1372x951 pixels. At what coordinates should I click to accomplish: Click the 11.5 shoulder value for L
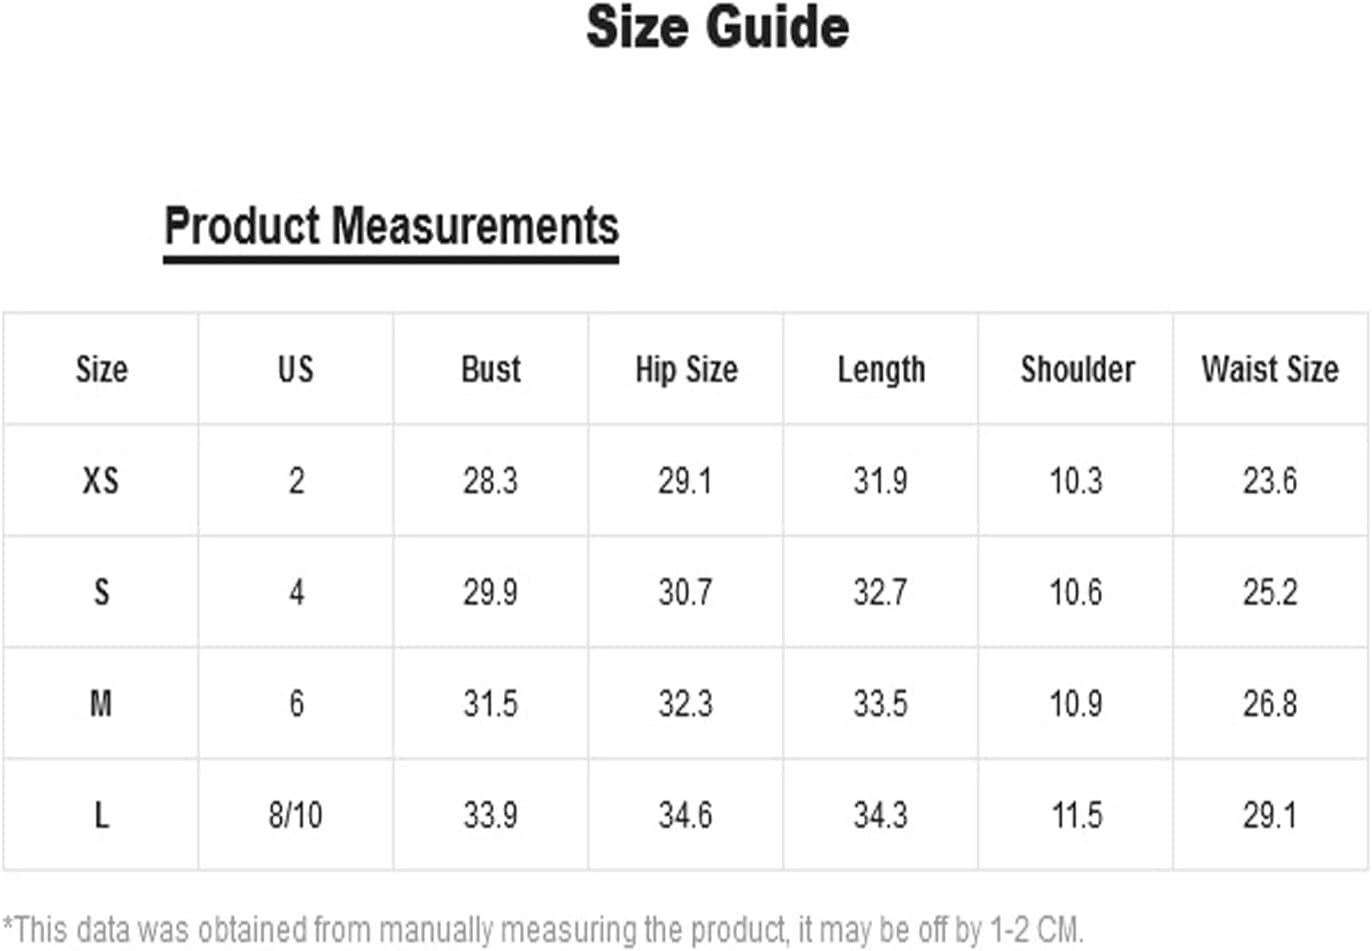tap(1076, 815)
